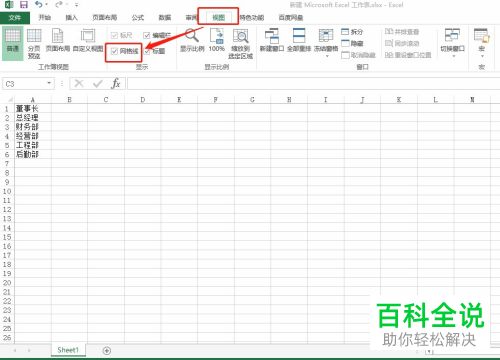Switch to the Data (数据) tab

point(165,18)
